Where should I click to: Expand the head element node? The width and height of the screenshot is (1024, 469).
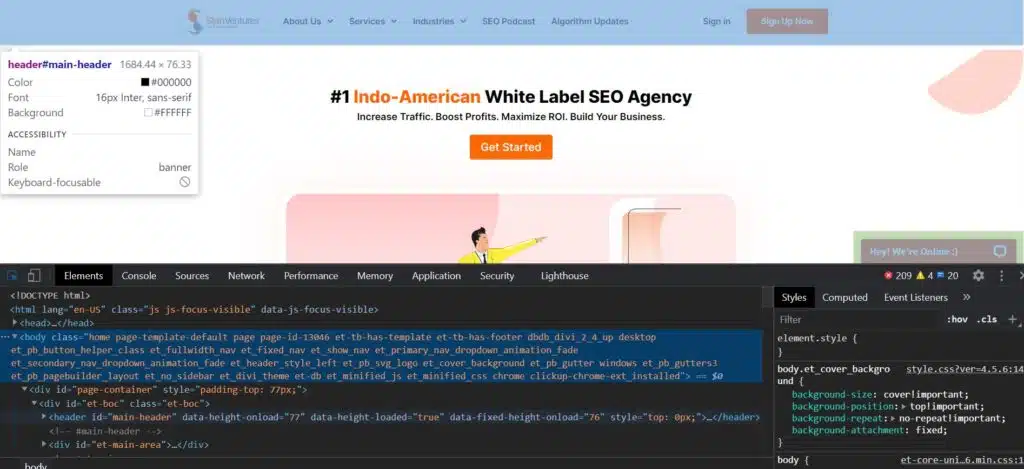pos(15,323)
